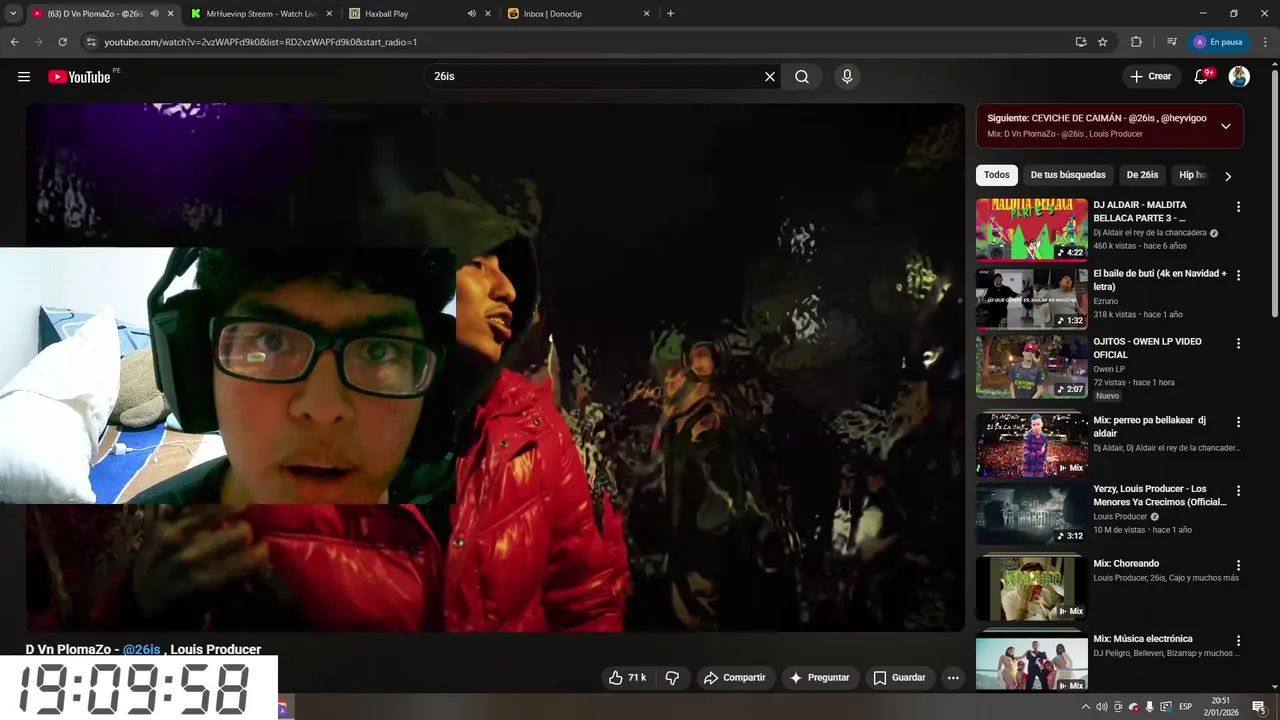This screenshot has width=1280, height=720.
Task: Select the Todos filter chip
Action: [997, 175]
